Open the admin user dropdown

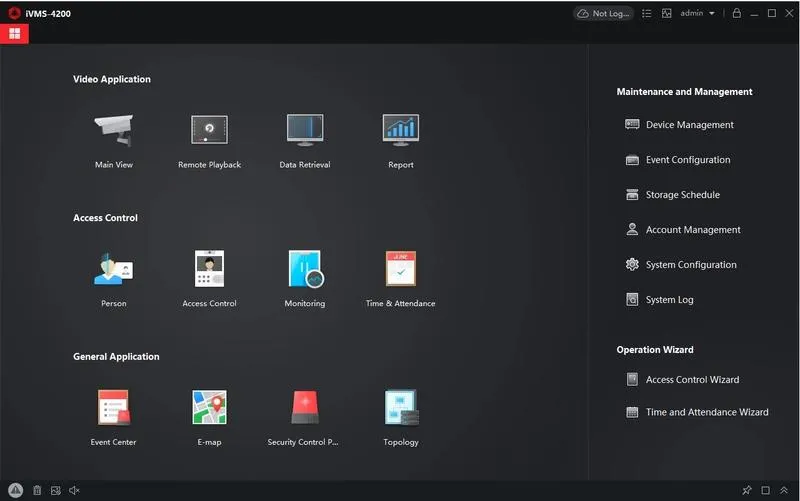click(x=697, y=13)
